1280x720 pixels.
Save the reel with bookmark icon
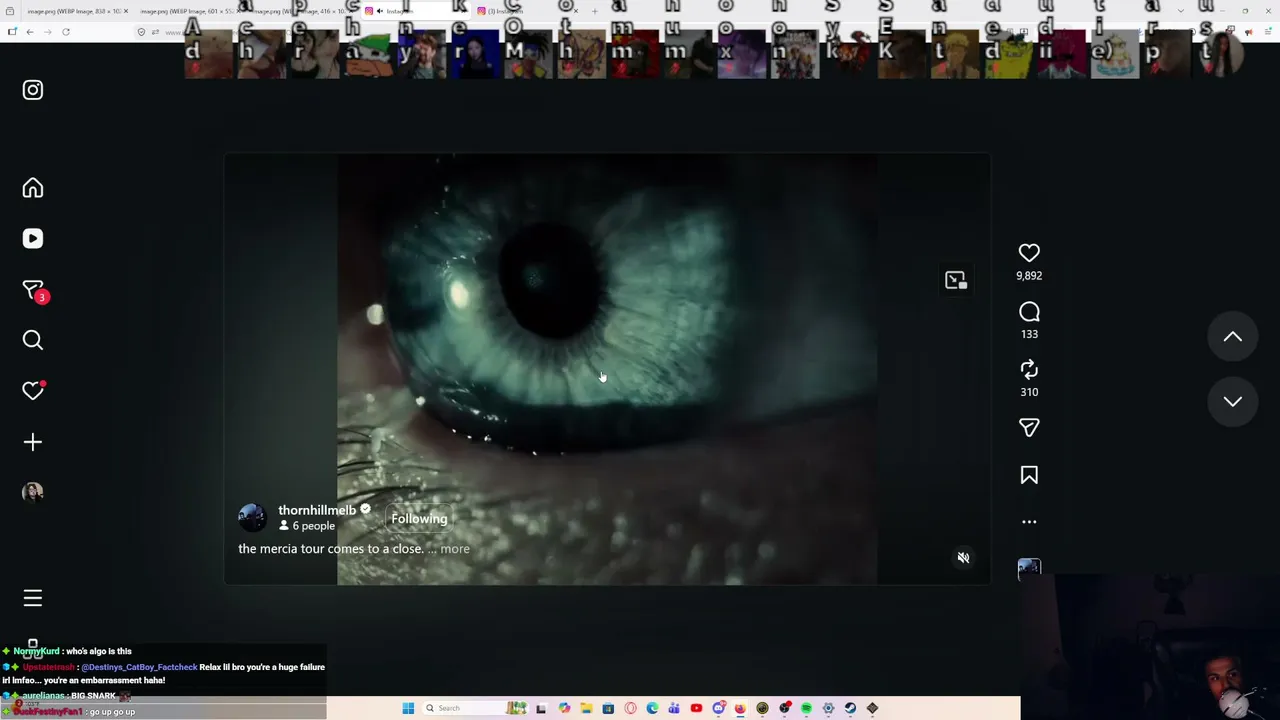[x=1029, y=476]
